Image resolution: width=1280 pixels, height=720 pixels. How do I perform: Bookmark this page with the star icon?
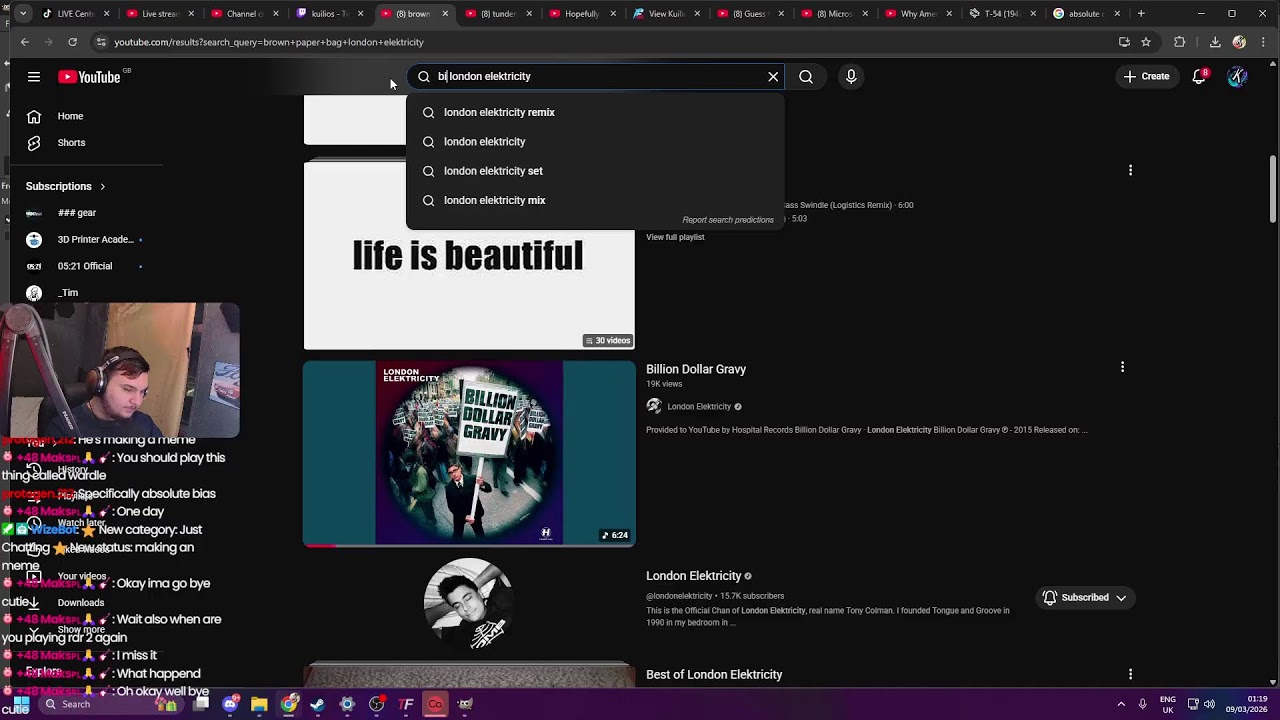[x=1146, y=42]
